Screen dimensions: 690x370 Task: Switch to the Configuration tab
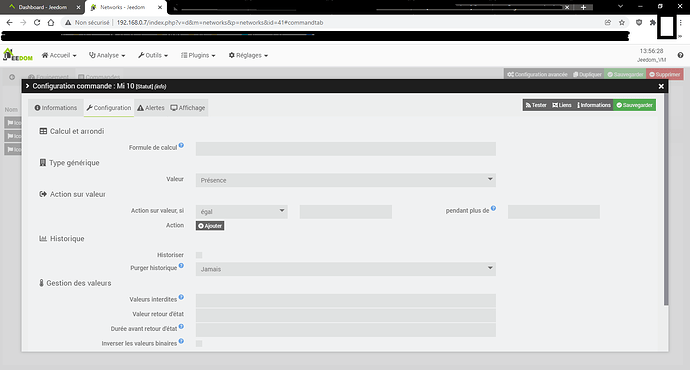[x=109, y=108]
